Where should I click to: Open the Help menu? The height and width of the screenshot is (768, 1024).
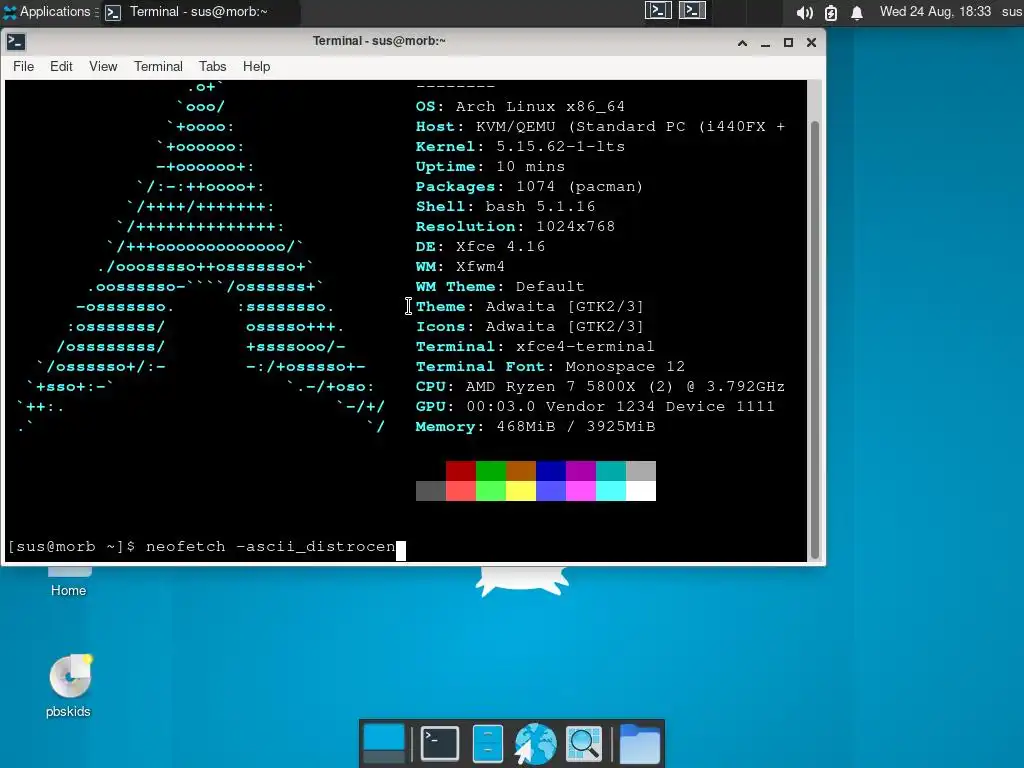[x=256, y=67]
